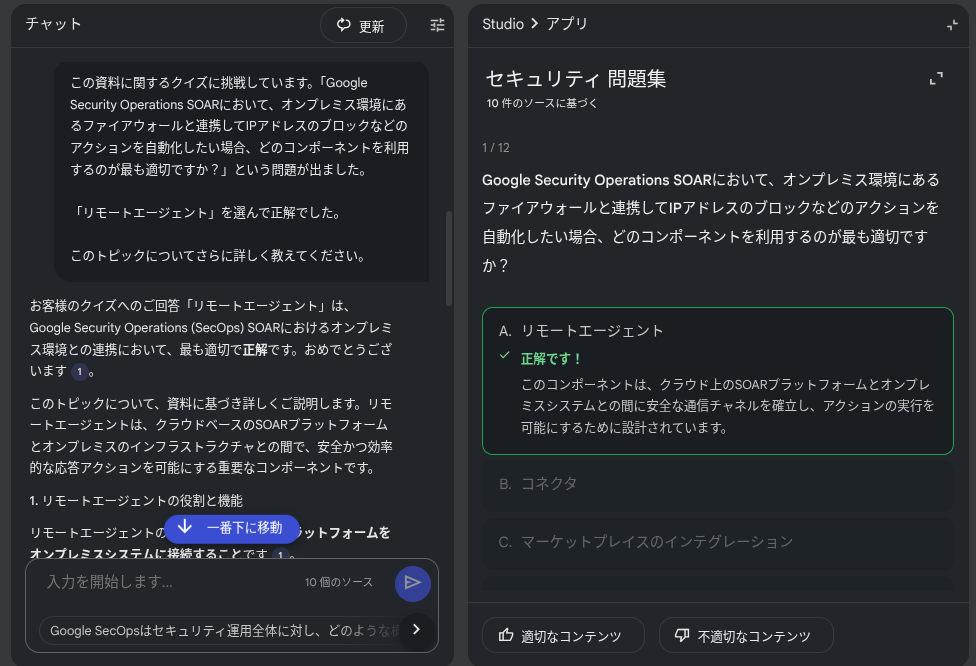Click 不適切なコンテンツ thumbs-down button
Viewport: 976px width, 666px height.
point(746,636)
